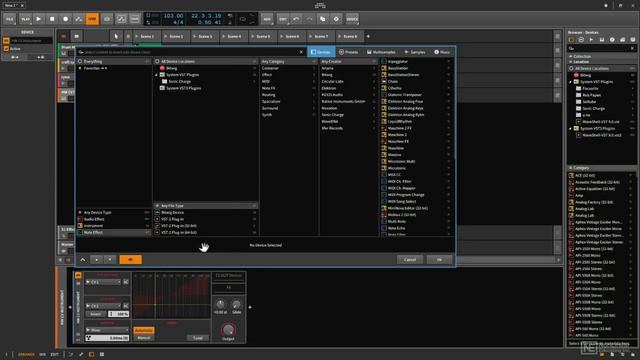Image resolution: width=640 pixels, height=360 pixels.
Task: Click the up-chevron at popup browser footer
Action: [83, 260]
